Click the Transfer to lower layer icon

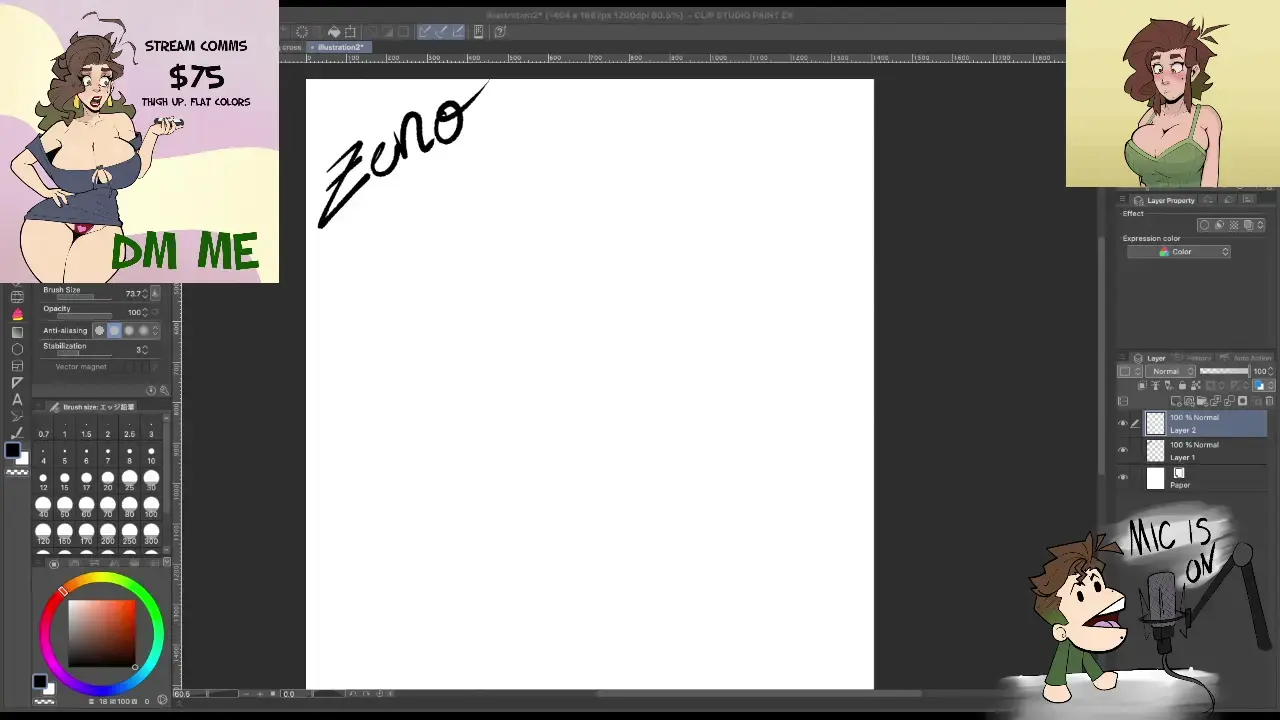1216,402
